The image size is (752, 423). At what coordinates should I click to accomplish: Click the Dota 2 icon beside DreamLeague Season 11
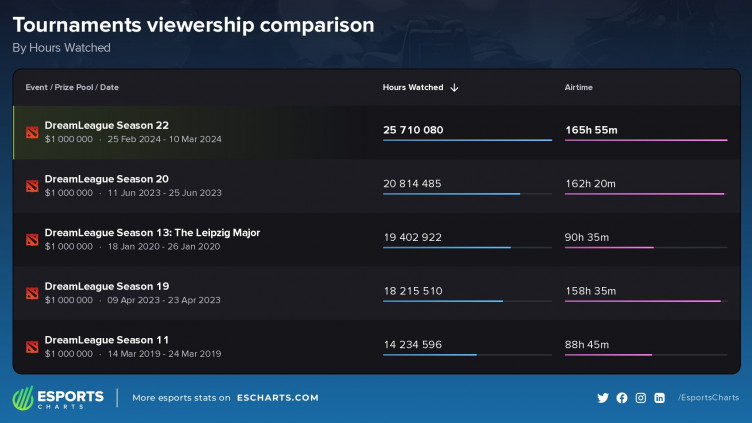(x=32, y=347)
